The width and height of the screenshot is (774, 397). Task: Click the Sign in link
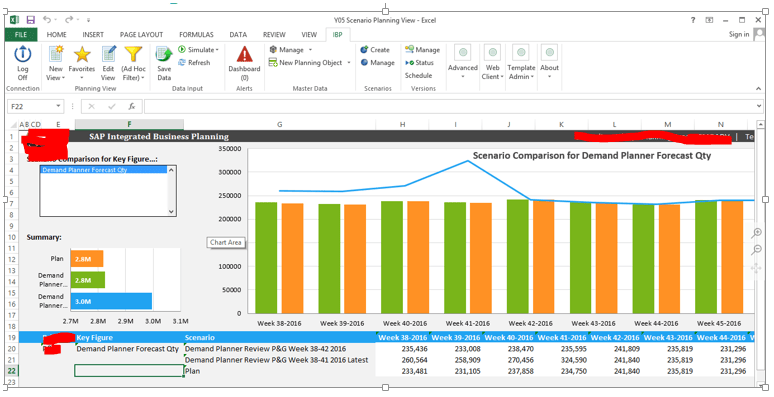(x=739, y=34)
